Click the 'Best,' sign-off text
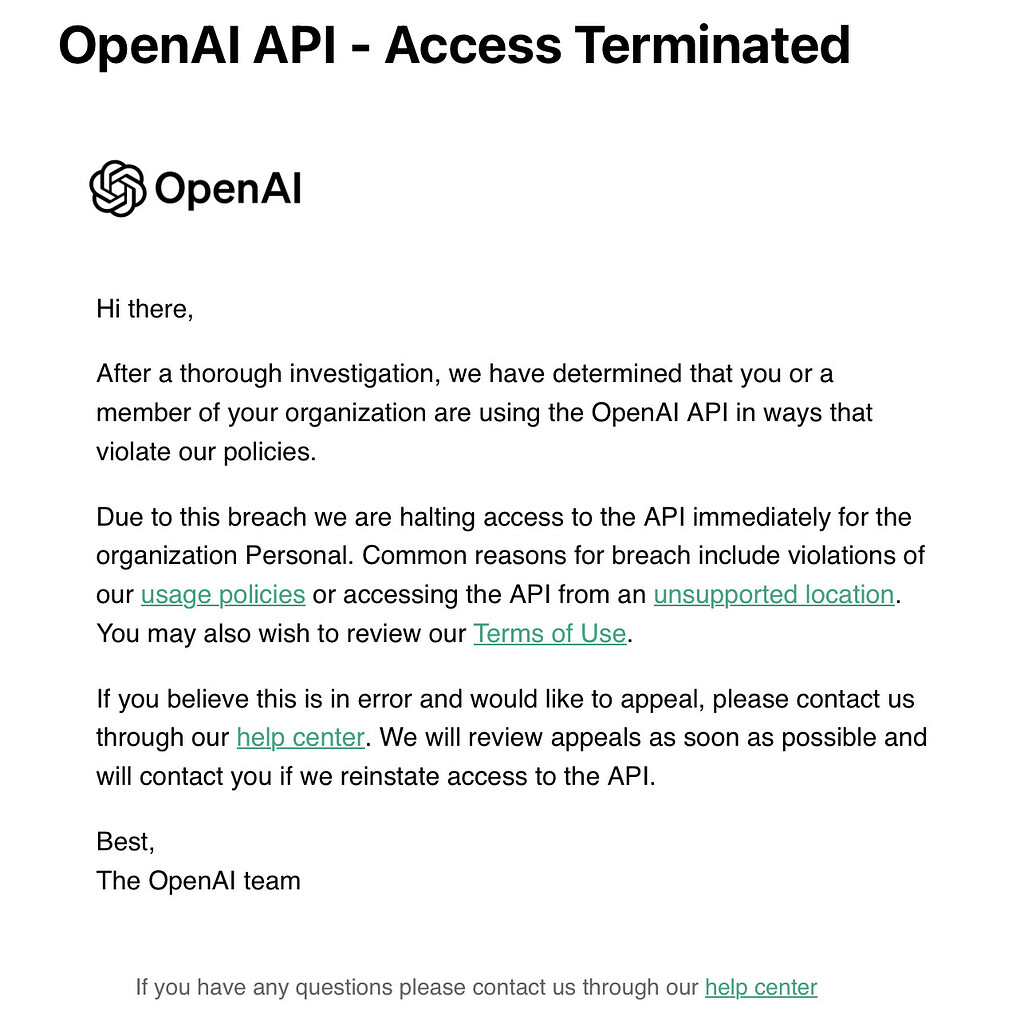The image size is (1024, 1012). coord(125,842)
